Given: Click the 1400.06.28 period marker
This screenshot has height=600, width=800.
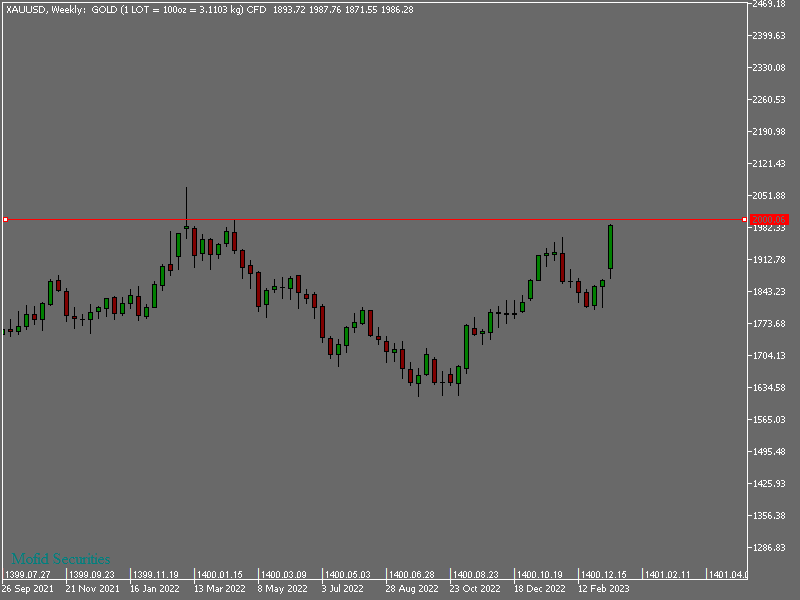Looking at the screenshot, I should click(x=412, y=575).
